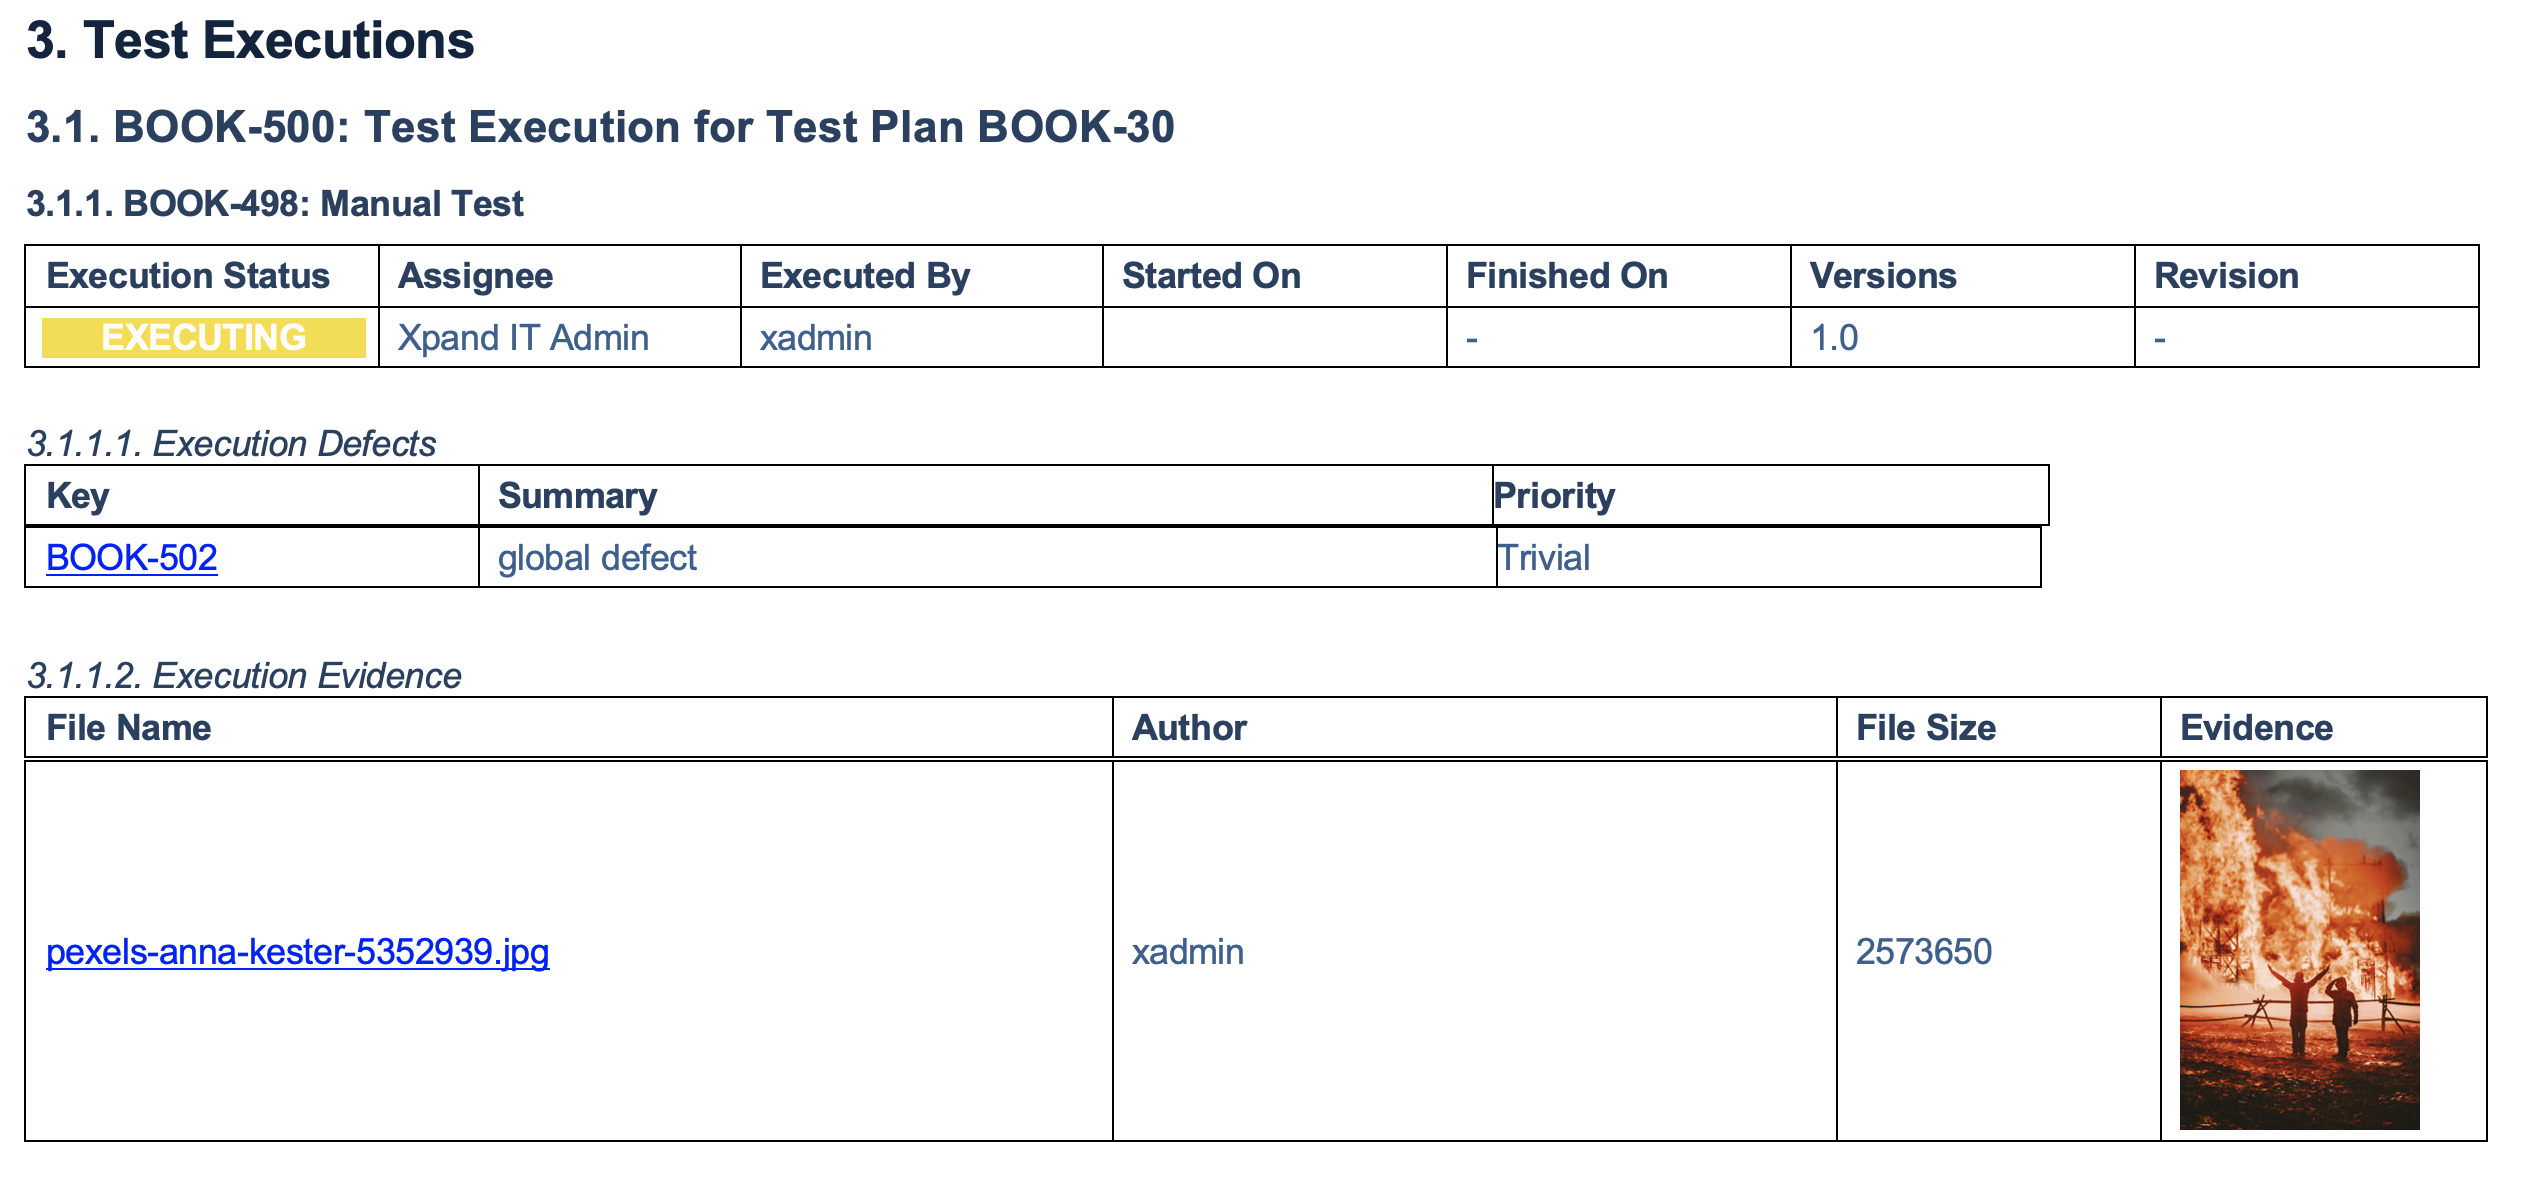This screenshot has width=2524, height=1184.
Task: Click the Execution Evidence subheading
Action: click(x=244, y=676)
